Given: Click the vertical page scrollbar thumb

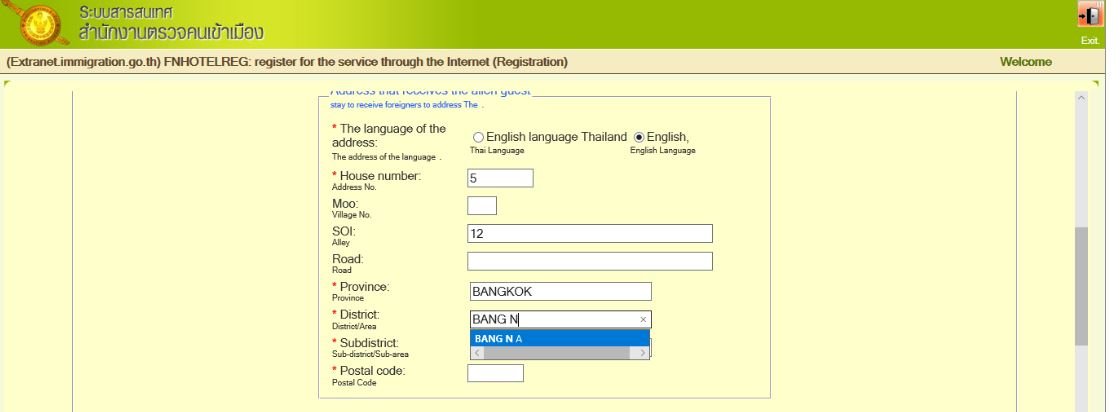Looking at the screenshot, I should point(1080,285).
